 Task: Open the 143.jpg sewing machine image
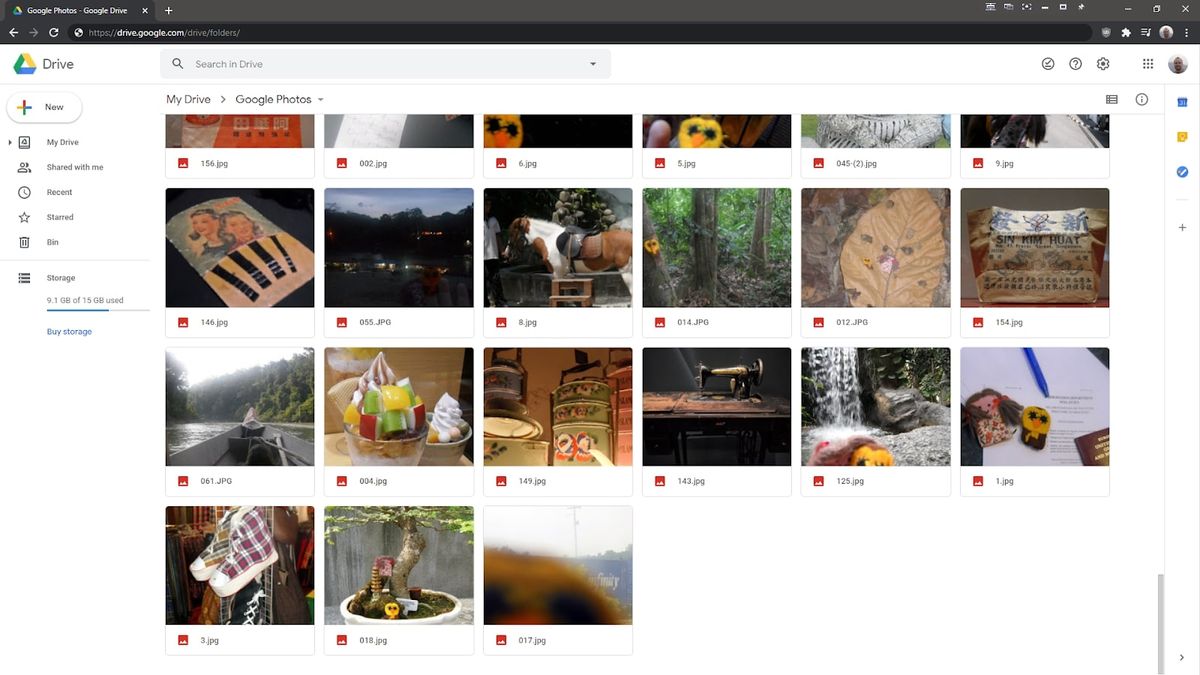coord(716,406)
